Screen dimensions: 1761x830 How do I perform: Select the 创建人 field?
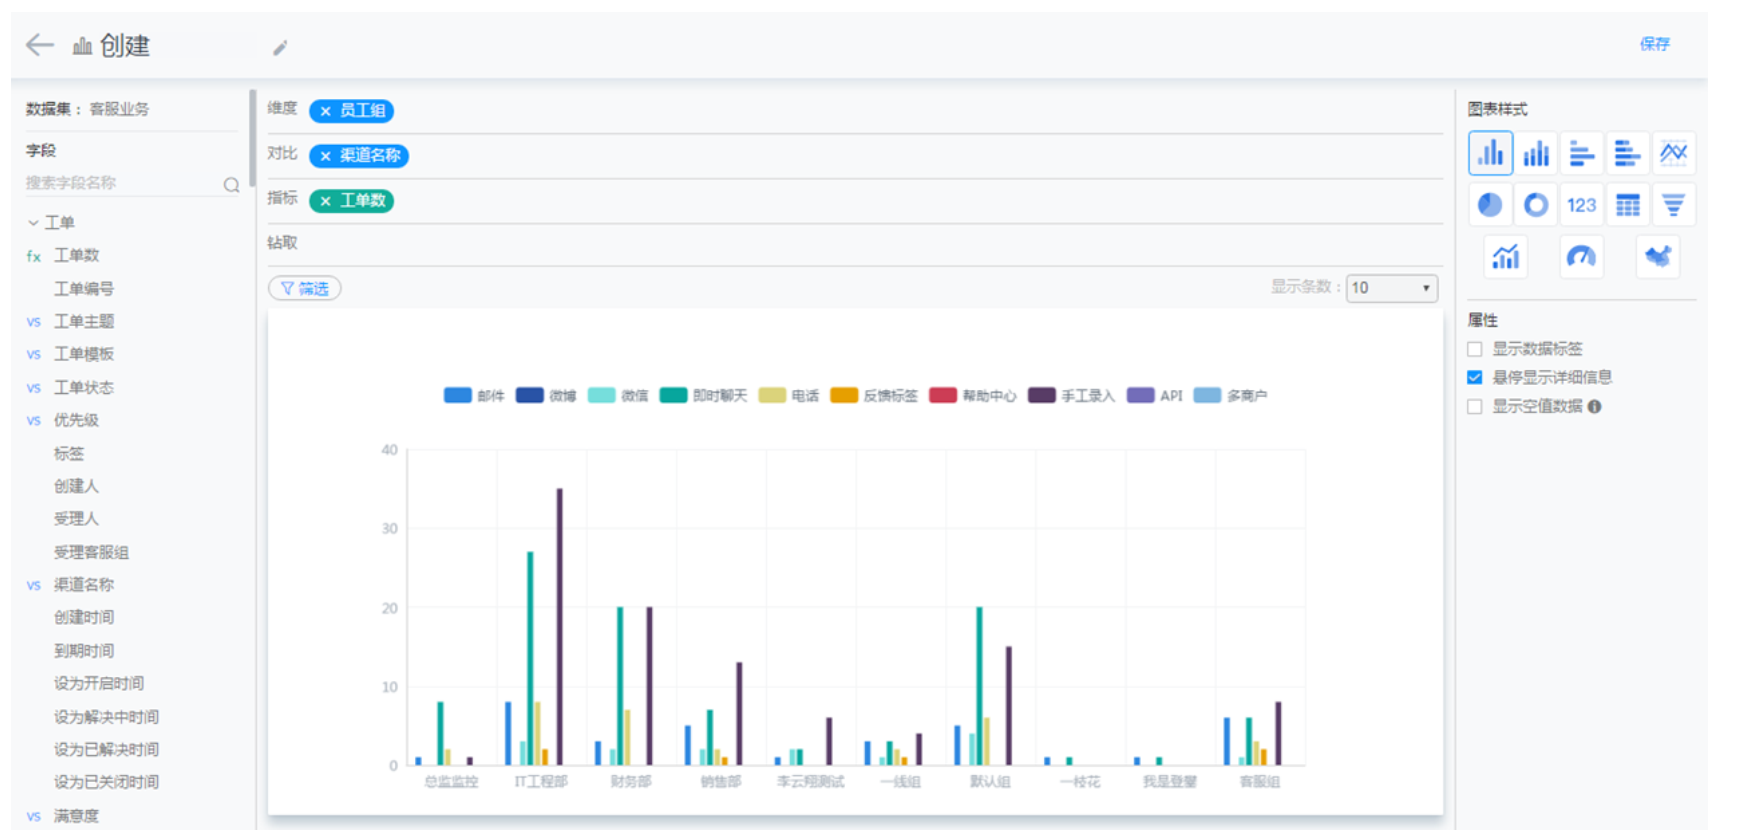click(x=76, y=487)
